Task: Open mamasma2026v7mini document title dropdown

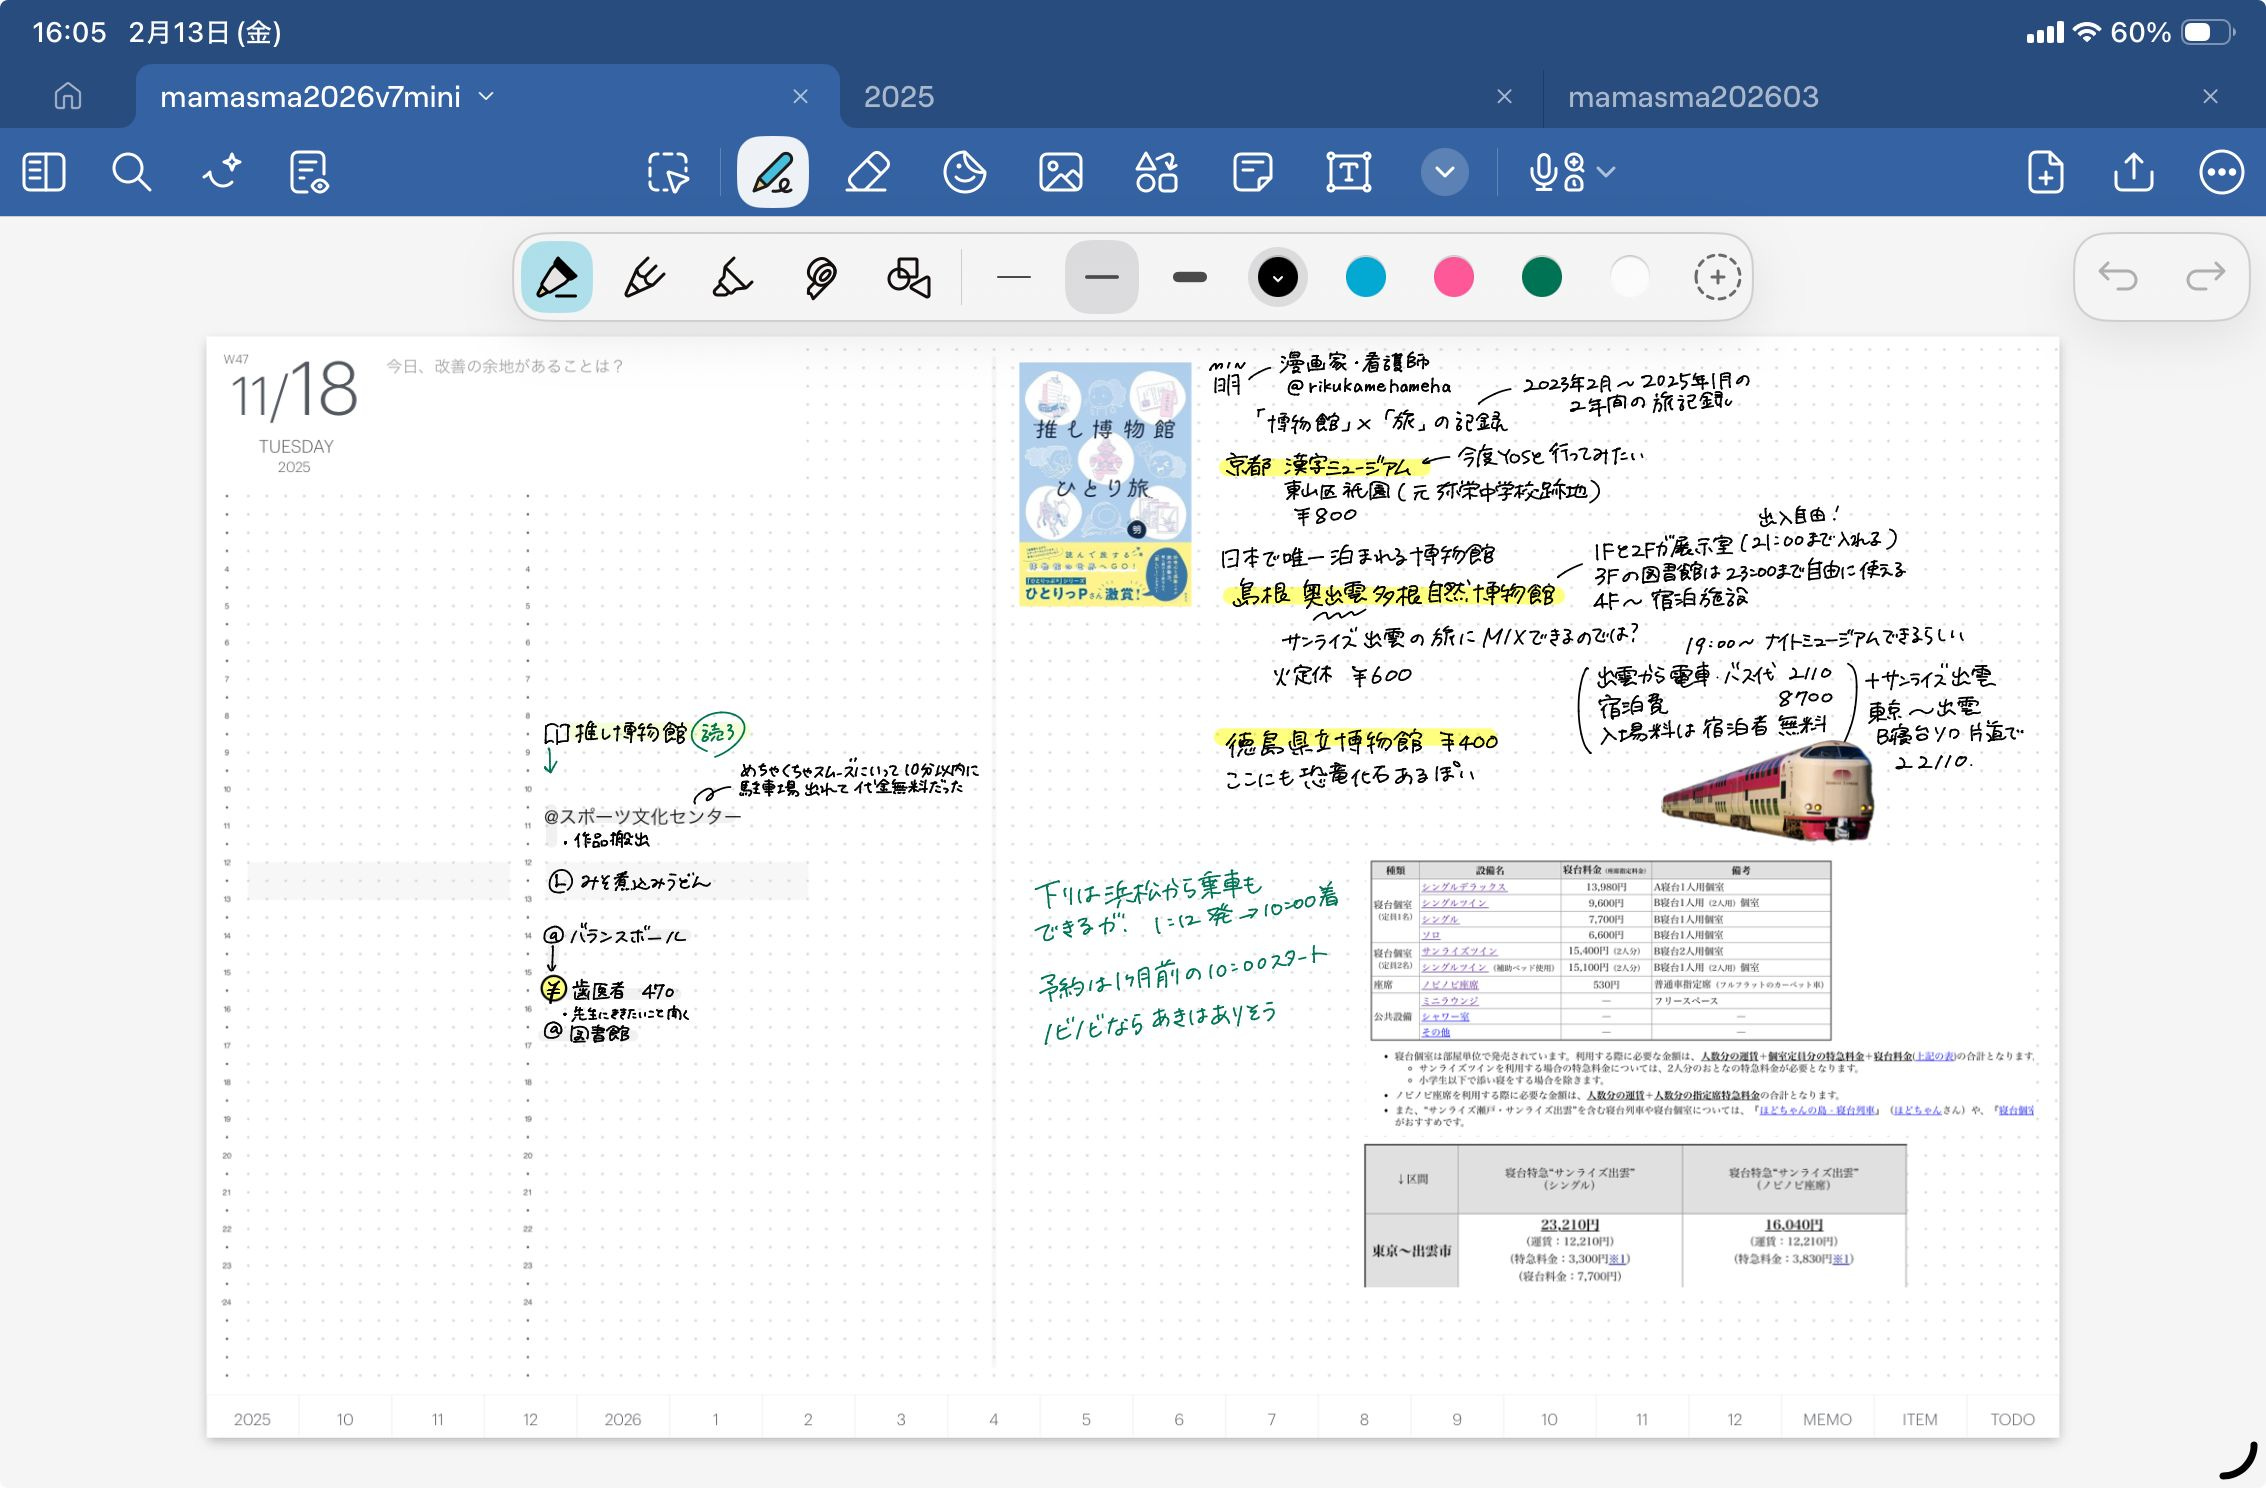Action: (487, 96)
